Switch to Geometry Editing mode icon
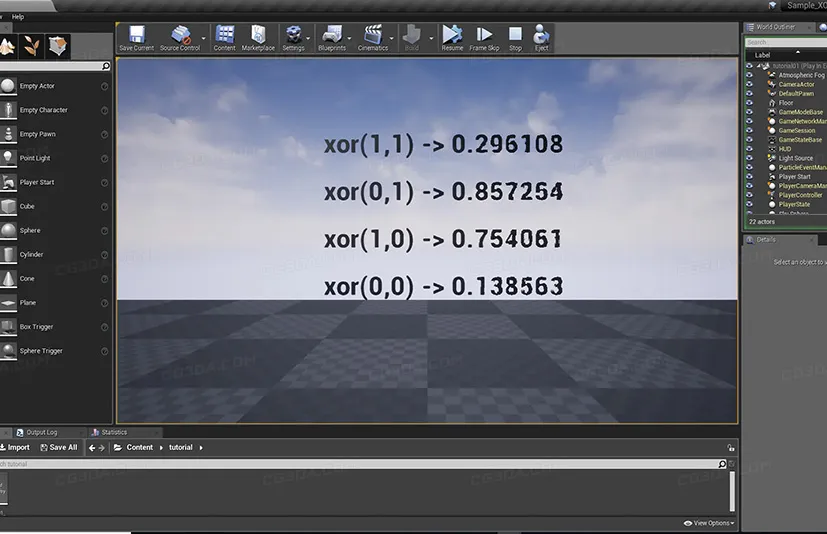The width and height of the screenshot is (827, 534). point(57,46)
